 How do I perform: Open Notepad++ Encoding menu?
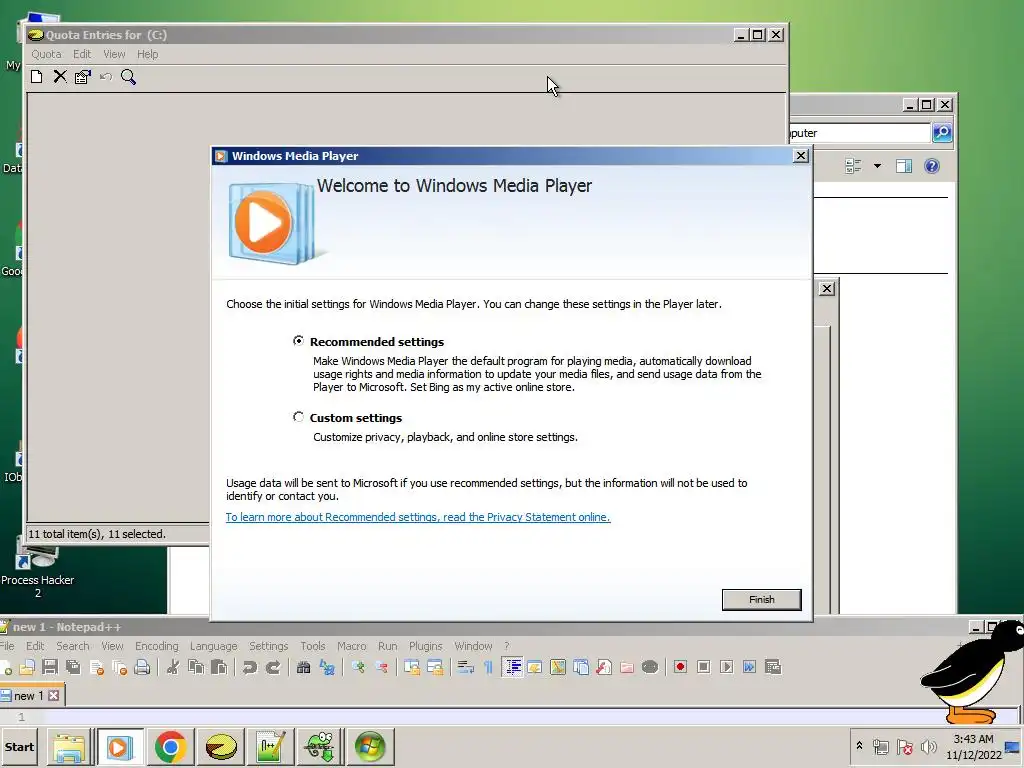tap(157, 646)
